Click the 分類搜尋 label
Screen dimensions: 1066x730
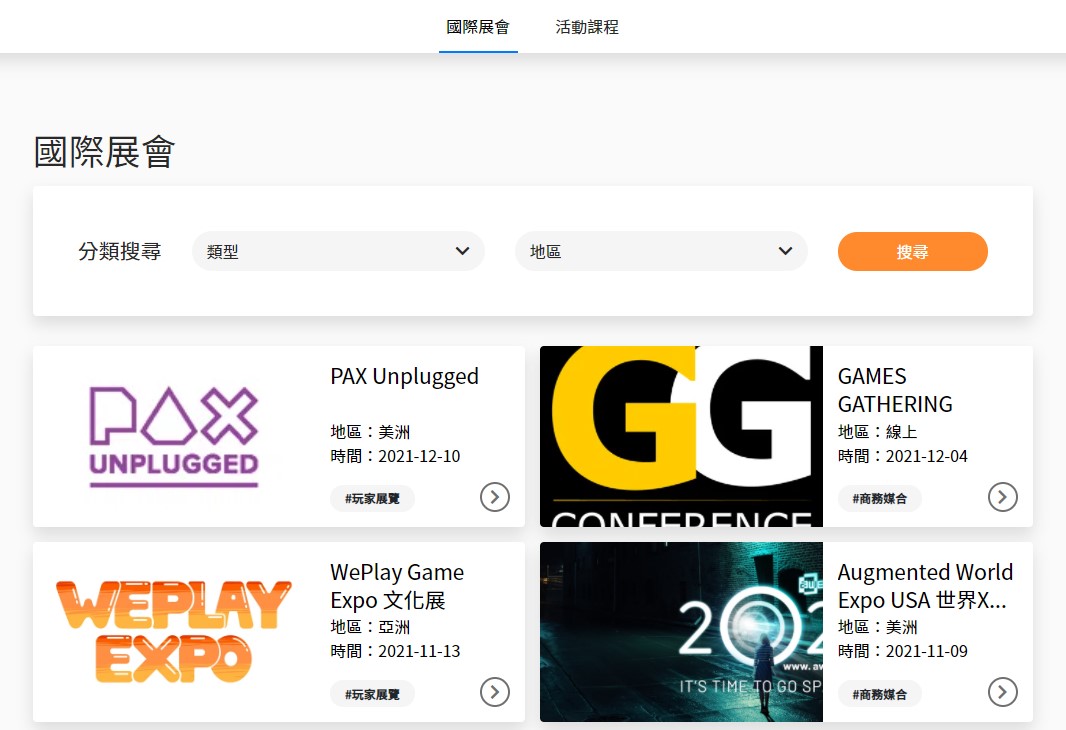pos(120,251)
